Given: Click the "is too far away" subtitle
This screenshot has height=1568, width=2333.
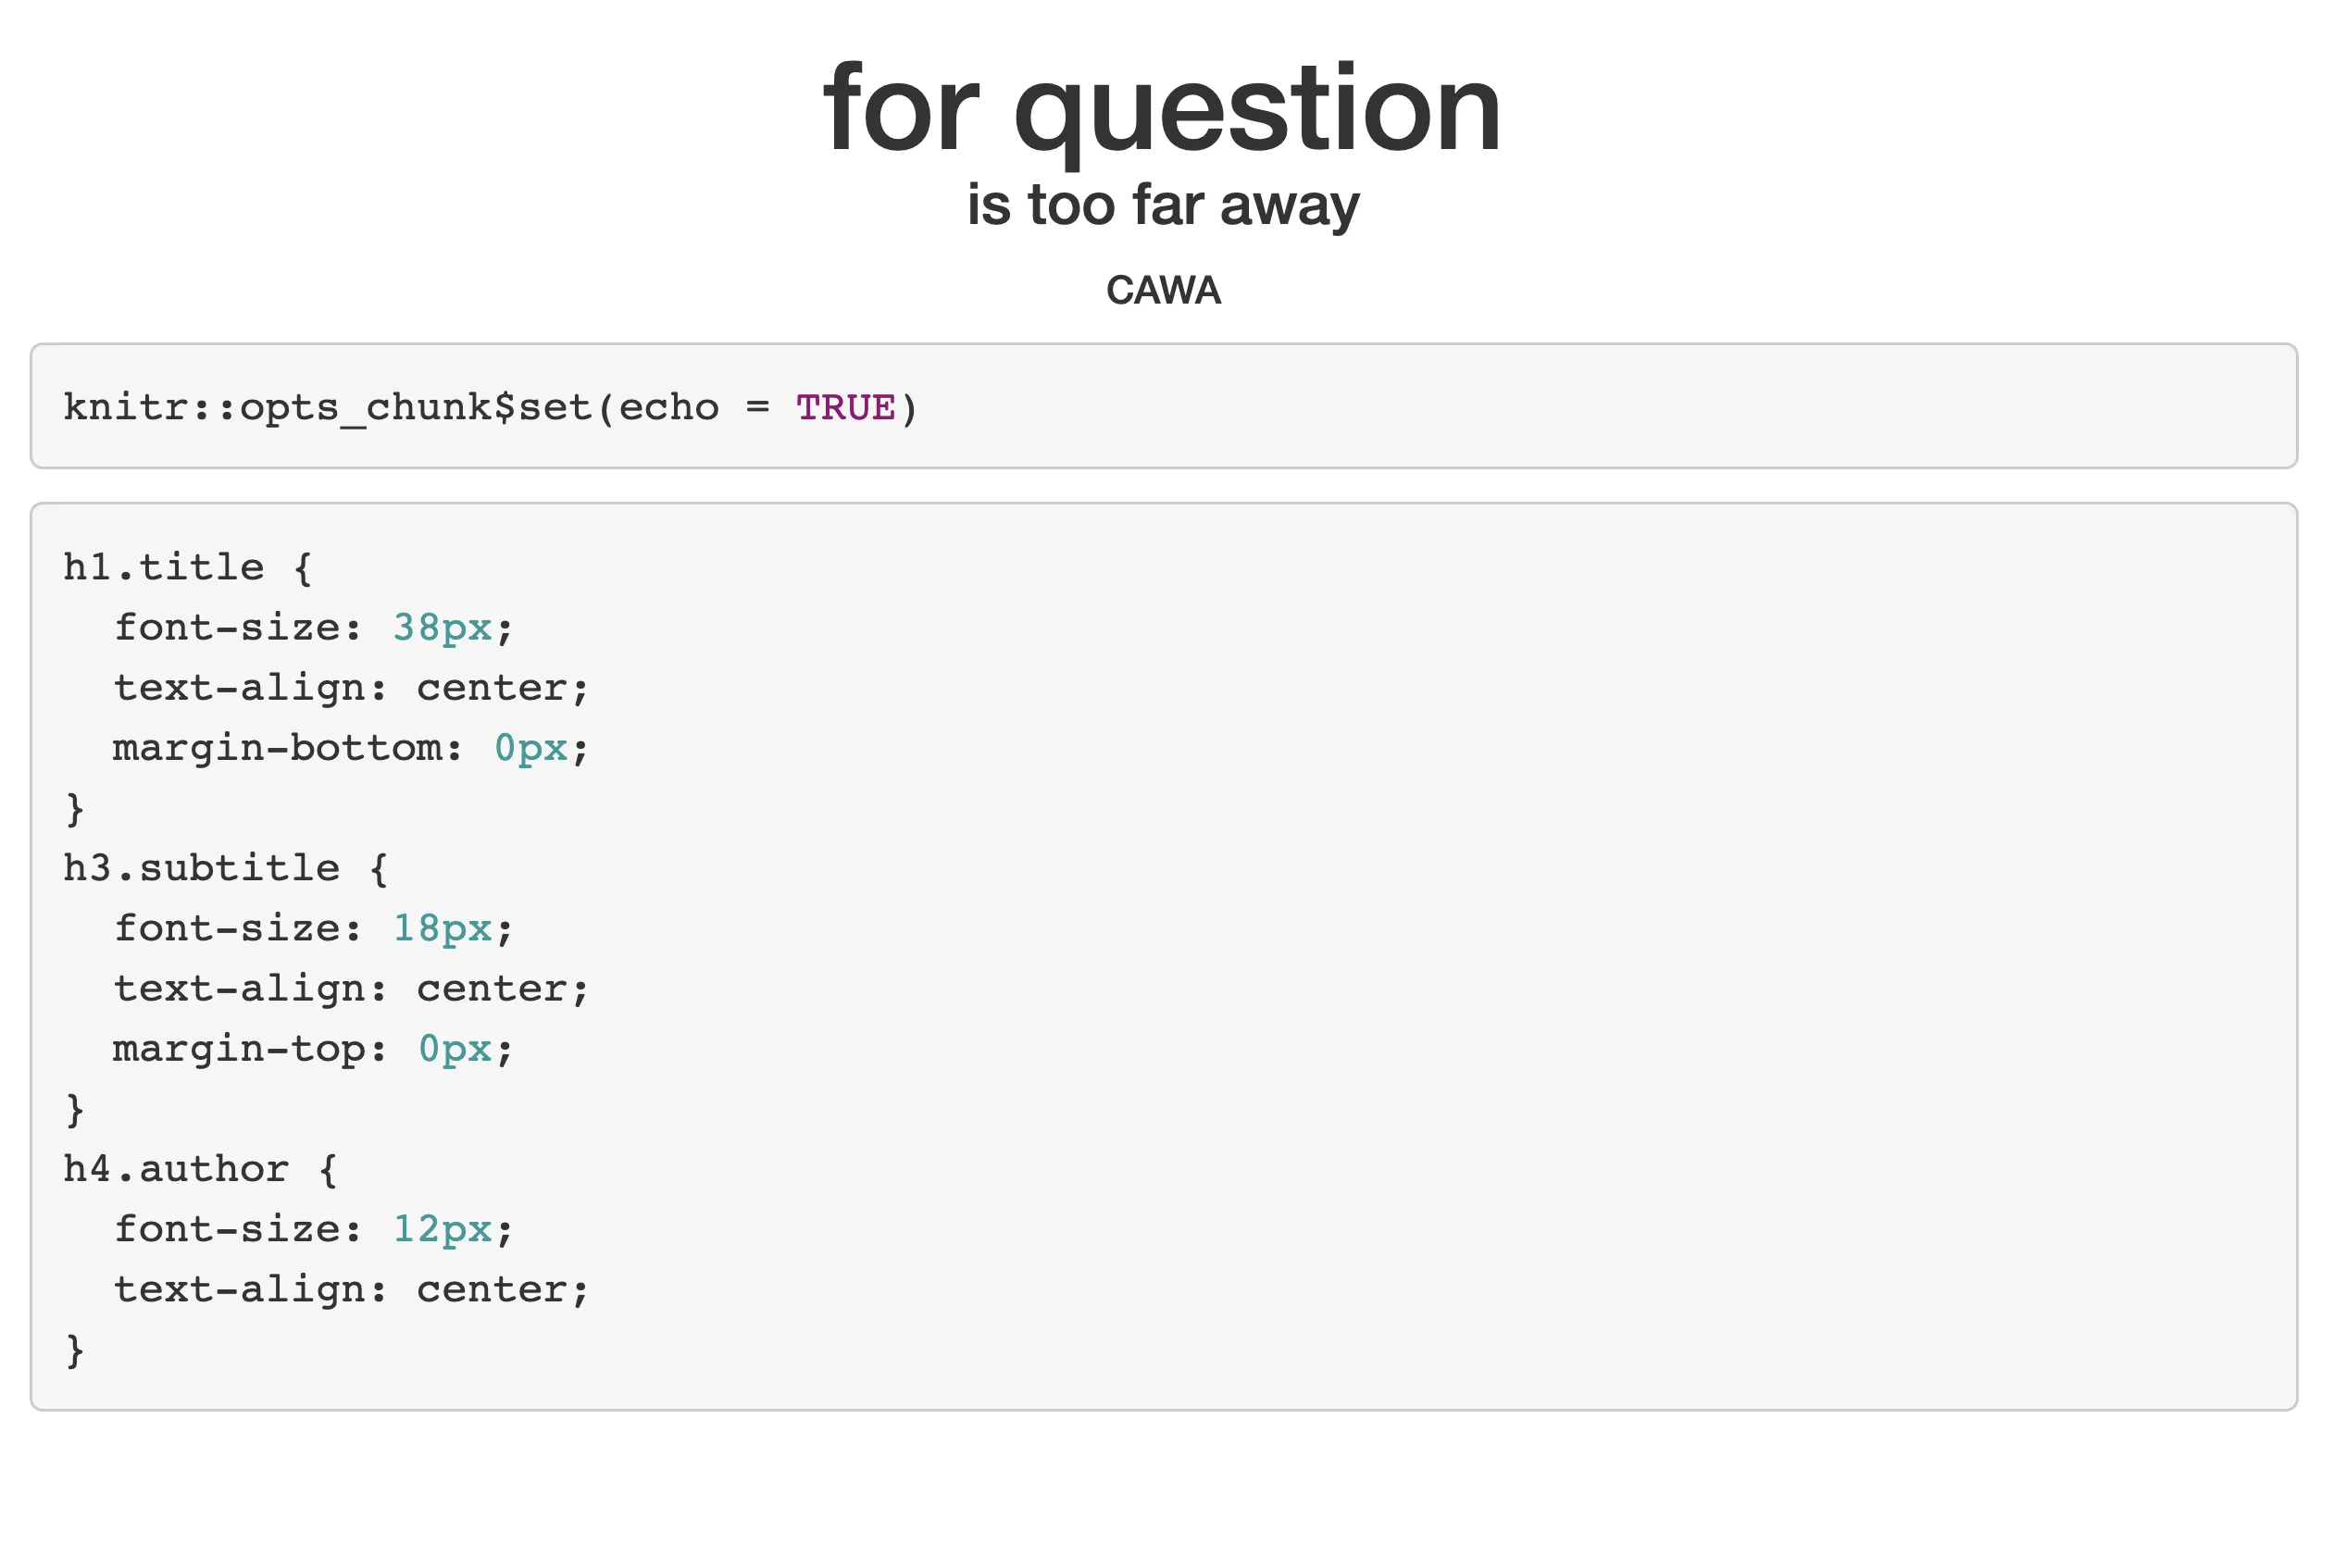Looking at the screenshot, I should click(1163, 205).
